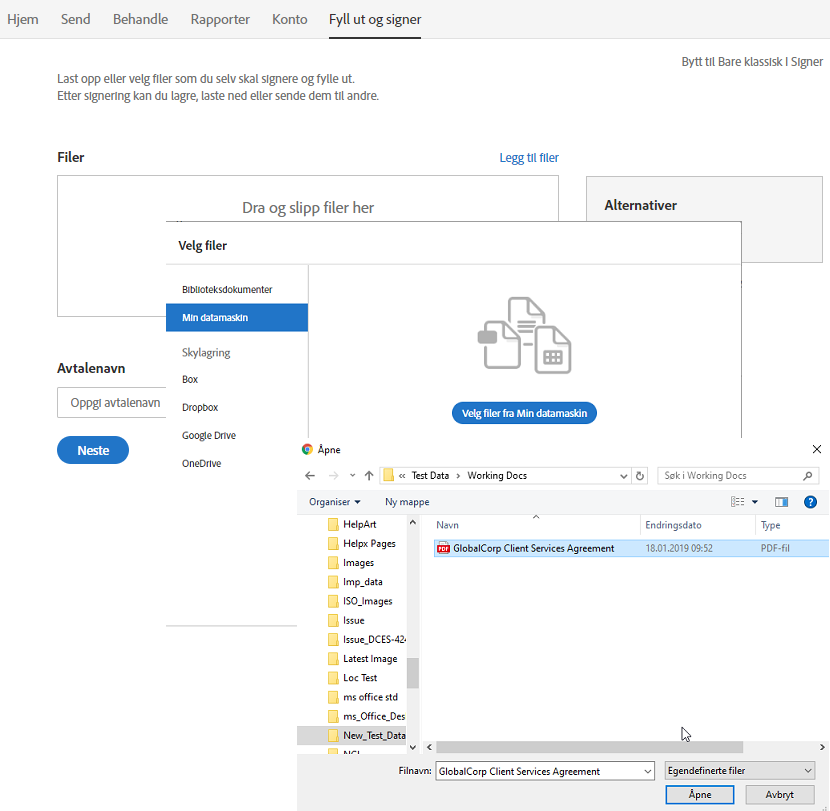Click the folder tree scroll-up arrow
Image resolution: width=830 pixels, height=811 pixels.
(413, 522)
